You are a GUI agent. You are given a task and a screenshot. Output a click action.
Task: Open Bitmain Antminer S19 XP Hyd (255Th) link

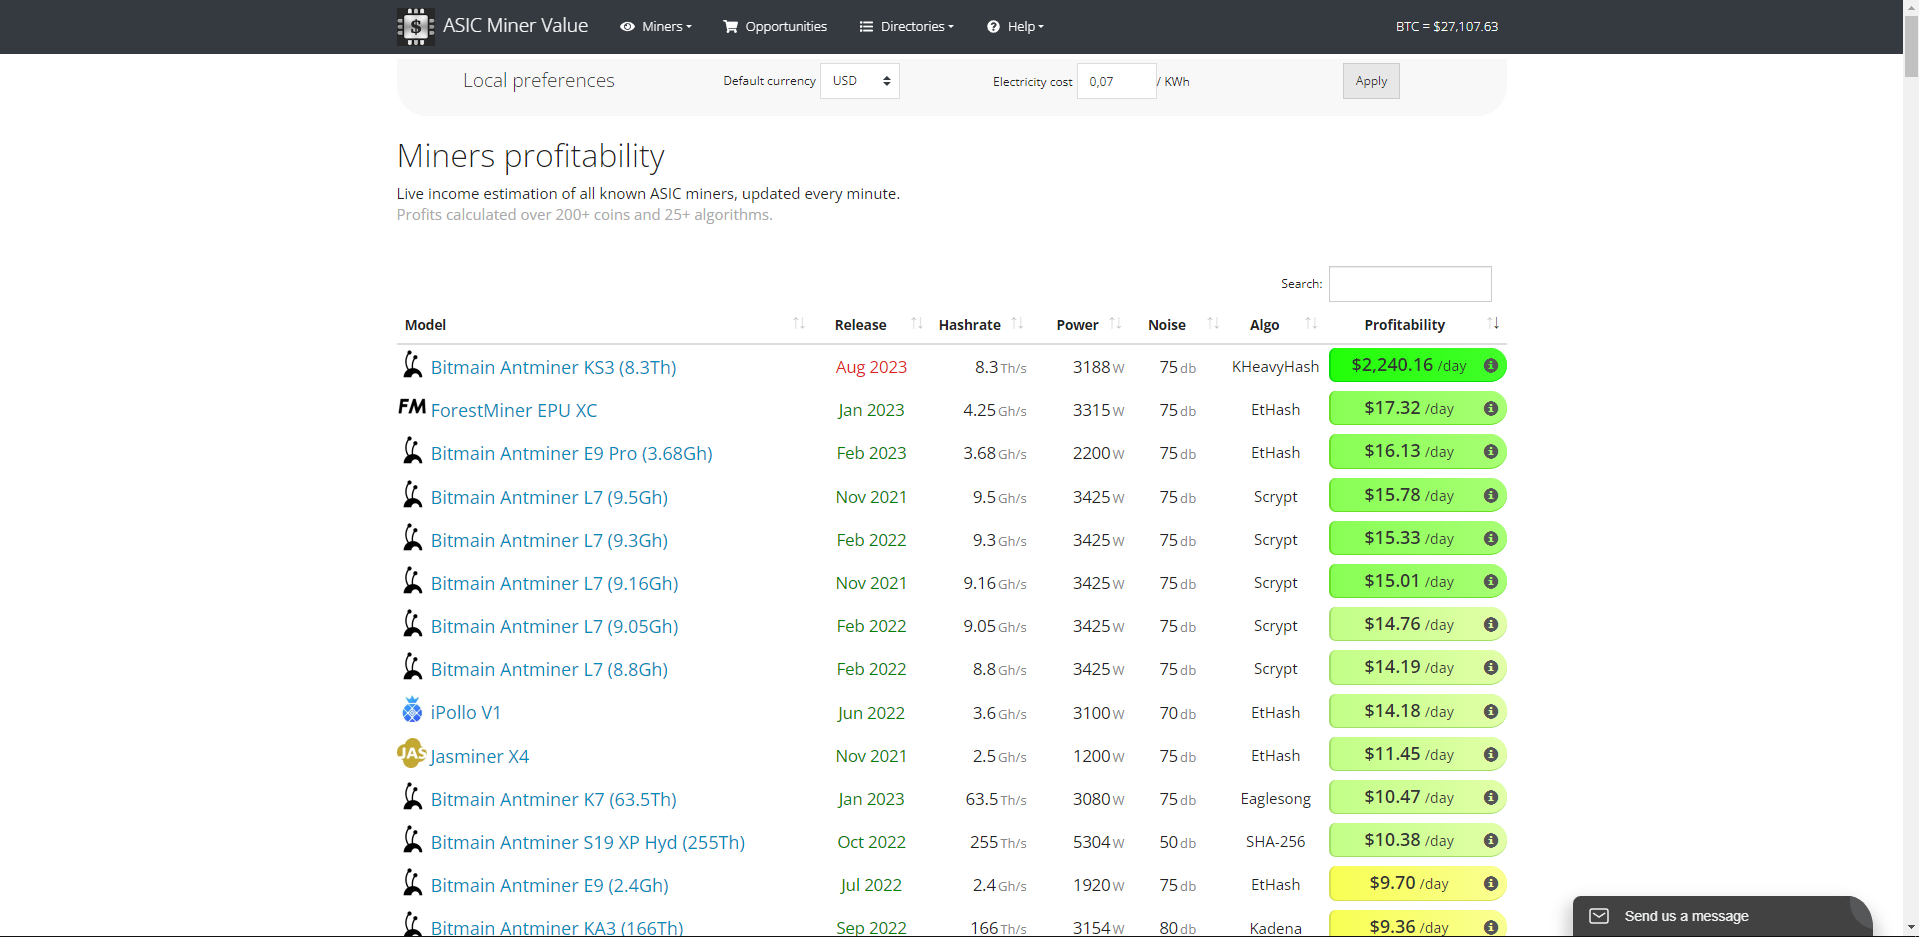click(588, 842)
